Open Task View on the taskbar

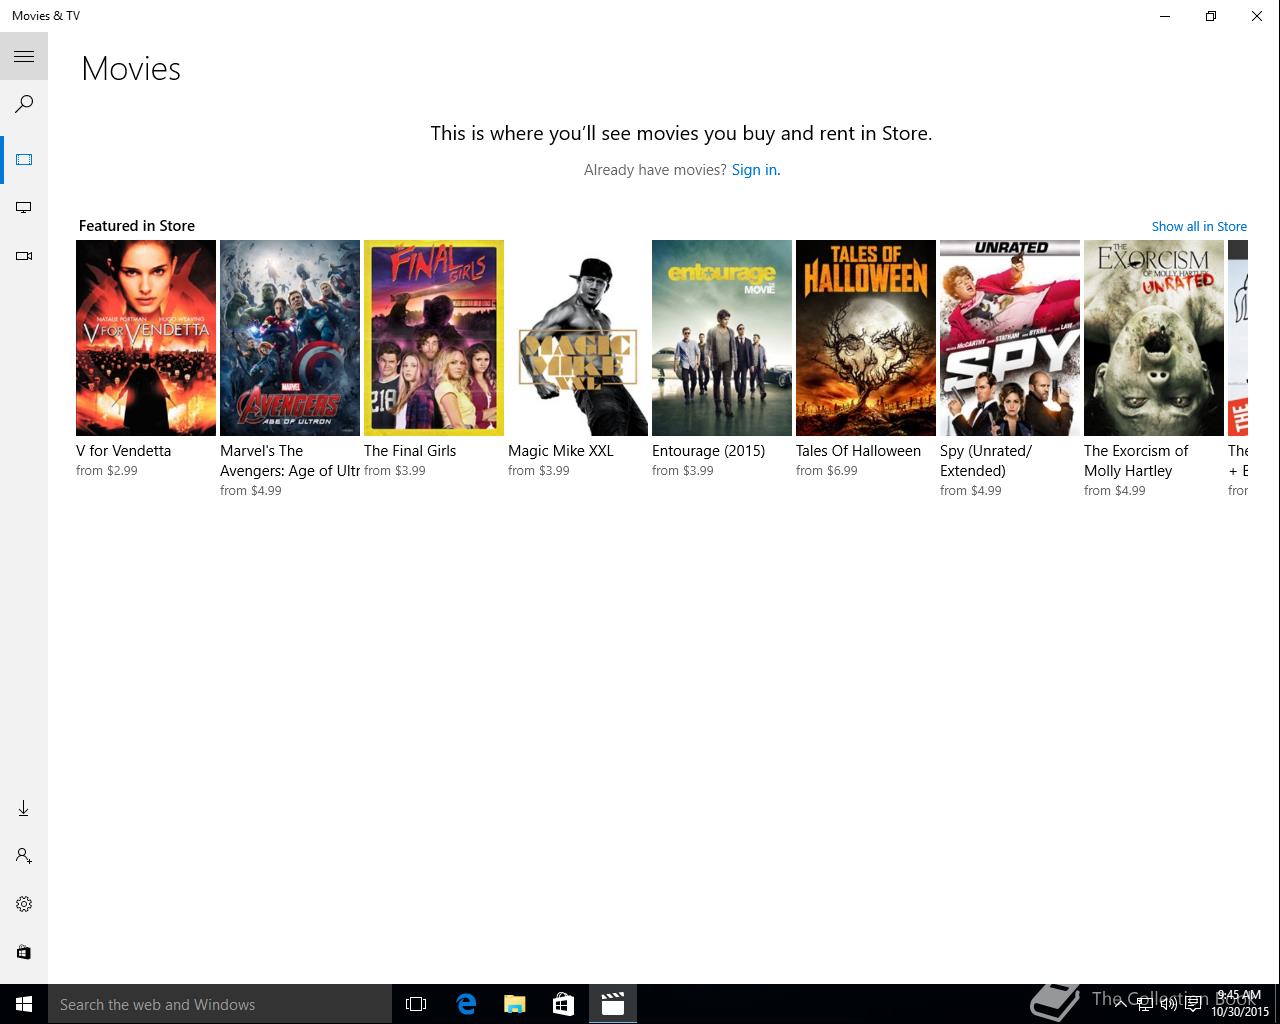[416, 1004]
